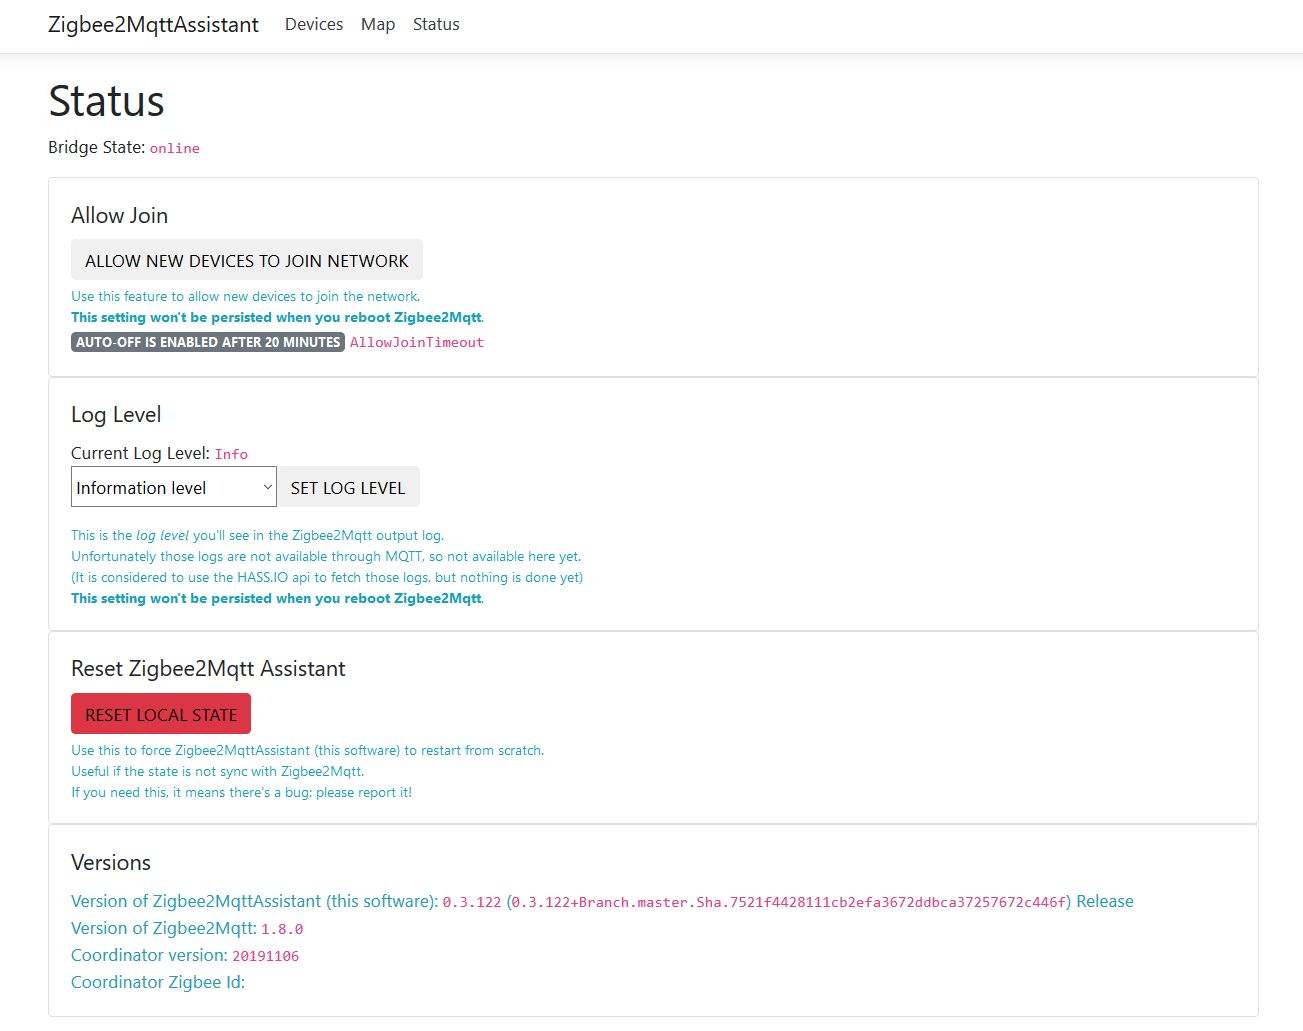
Task: Open the Devices page
Action: [x=313, y=25]
